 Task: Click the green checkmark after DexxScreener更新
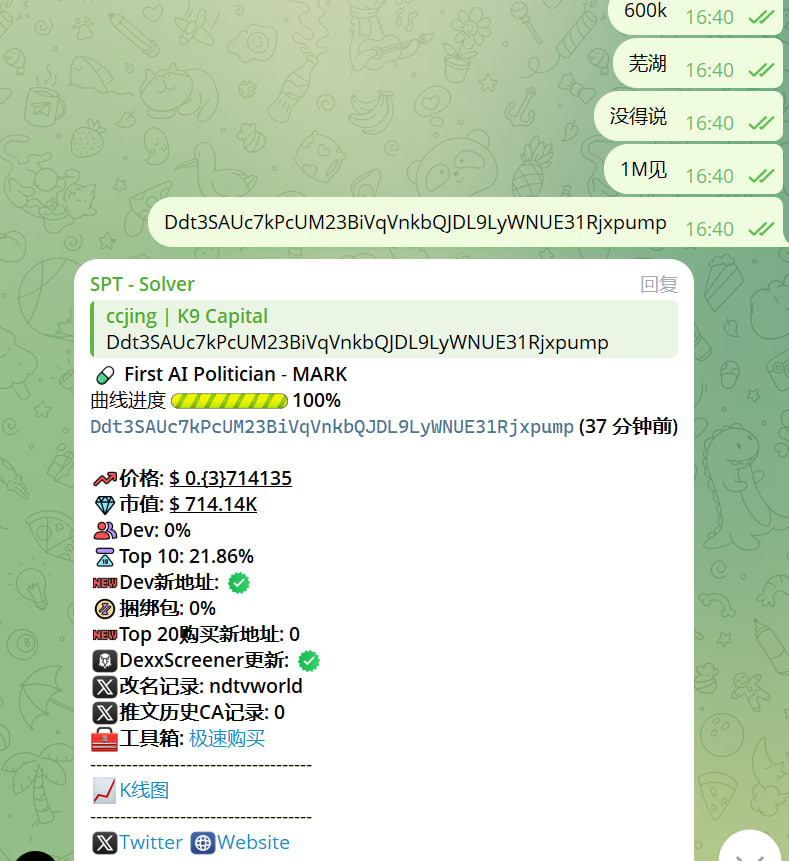309,661
